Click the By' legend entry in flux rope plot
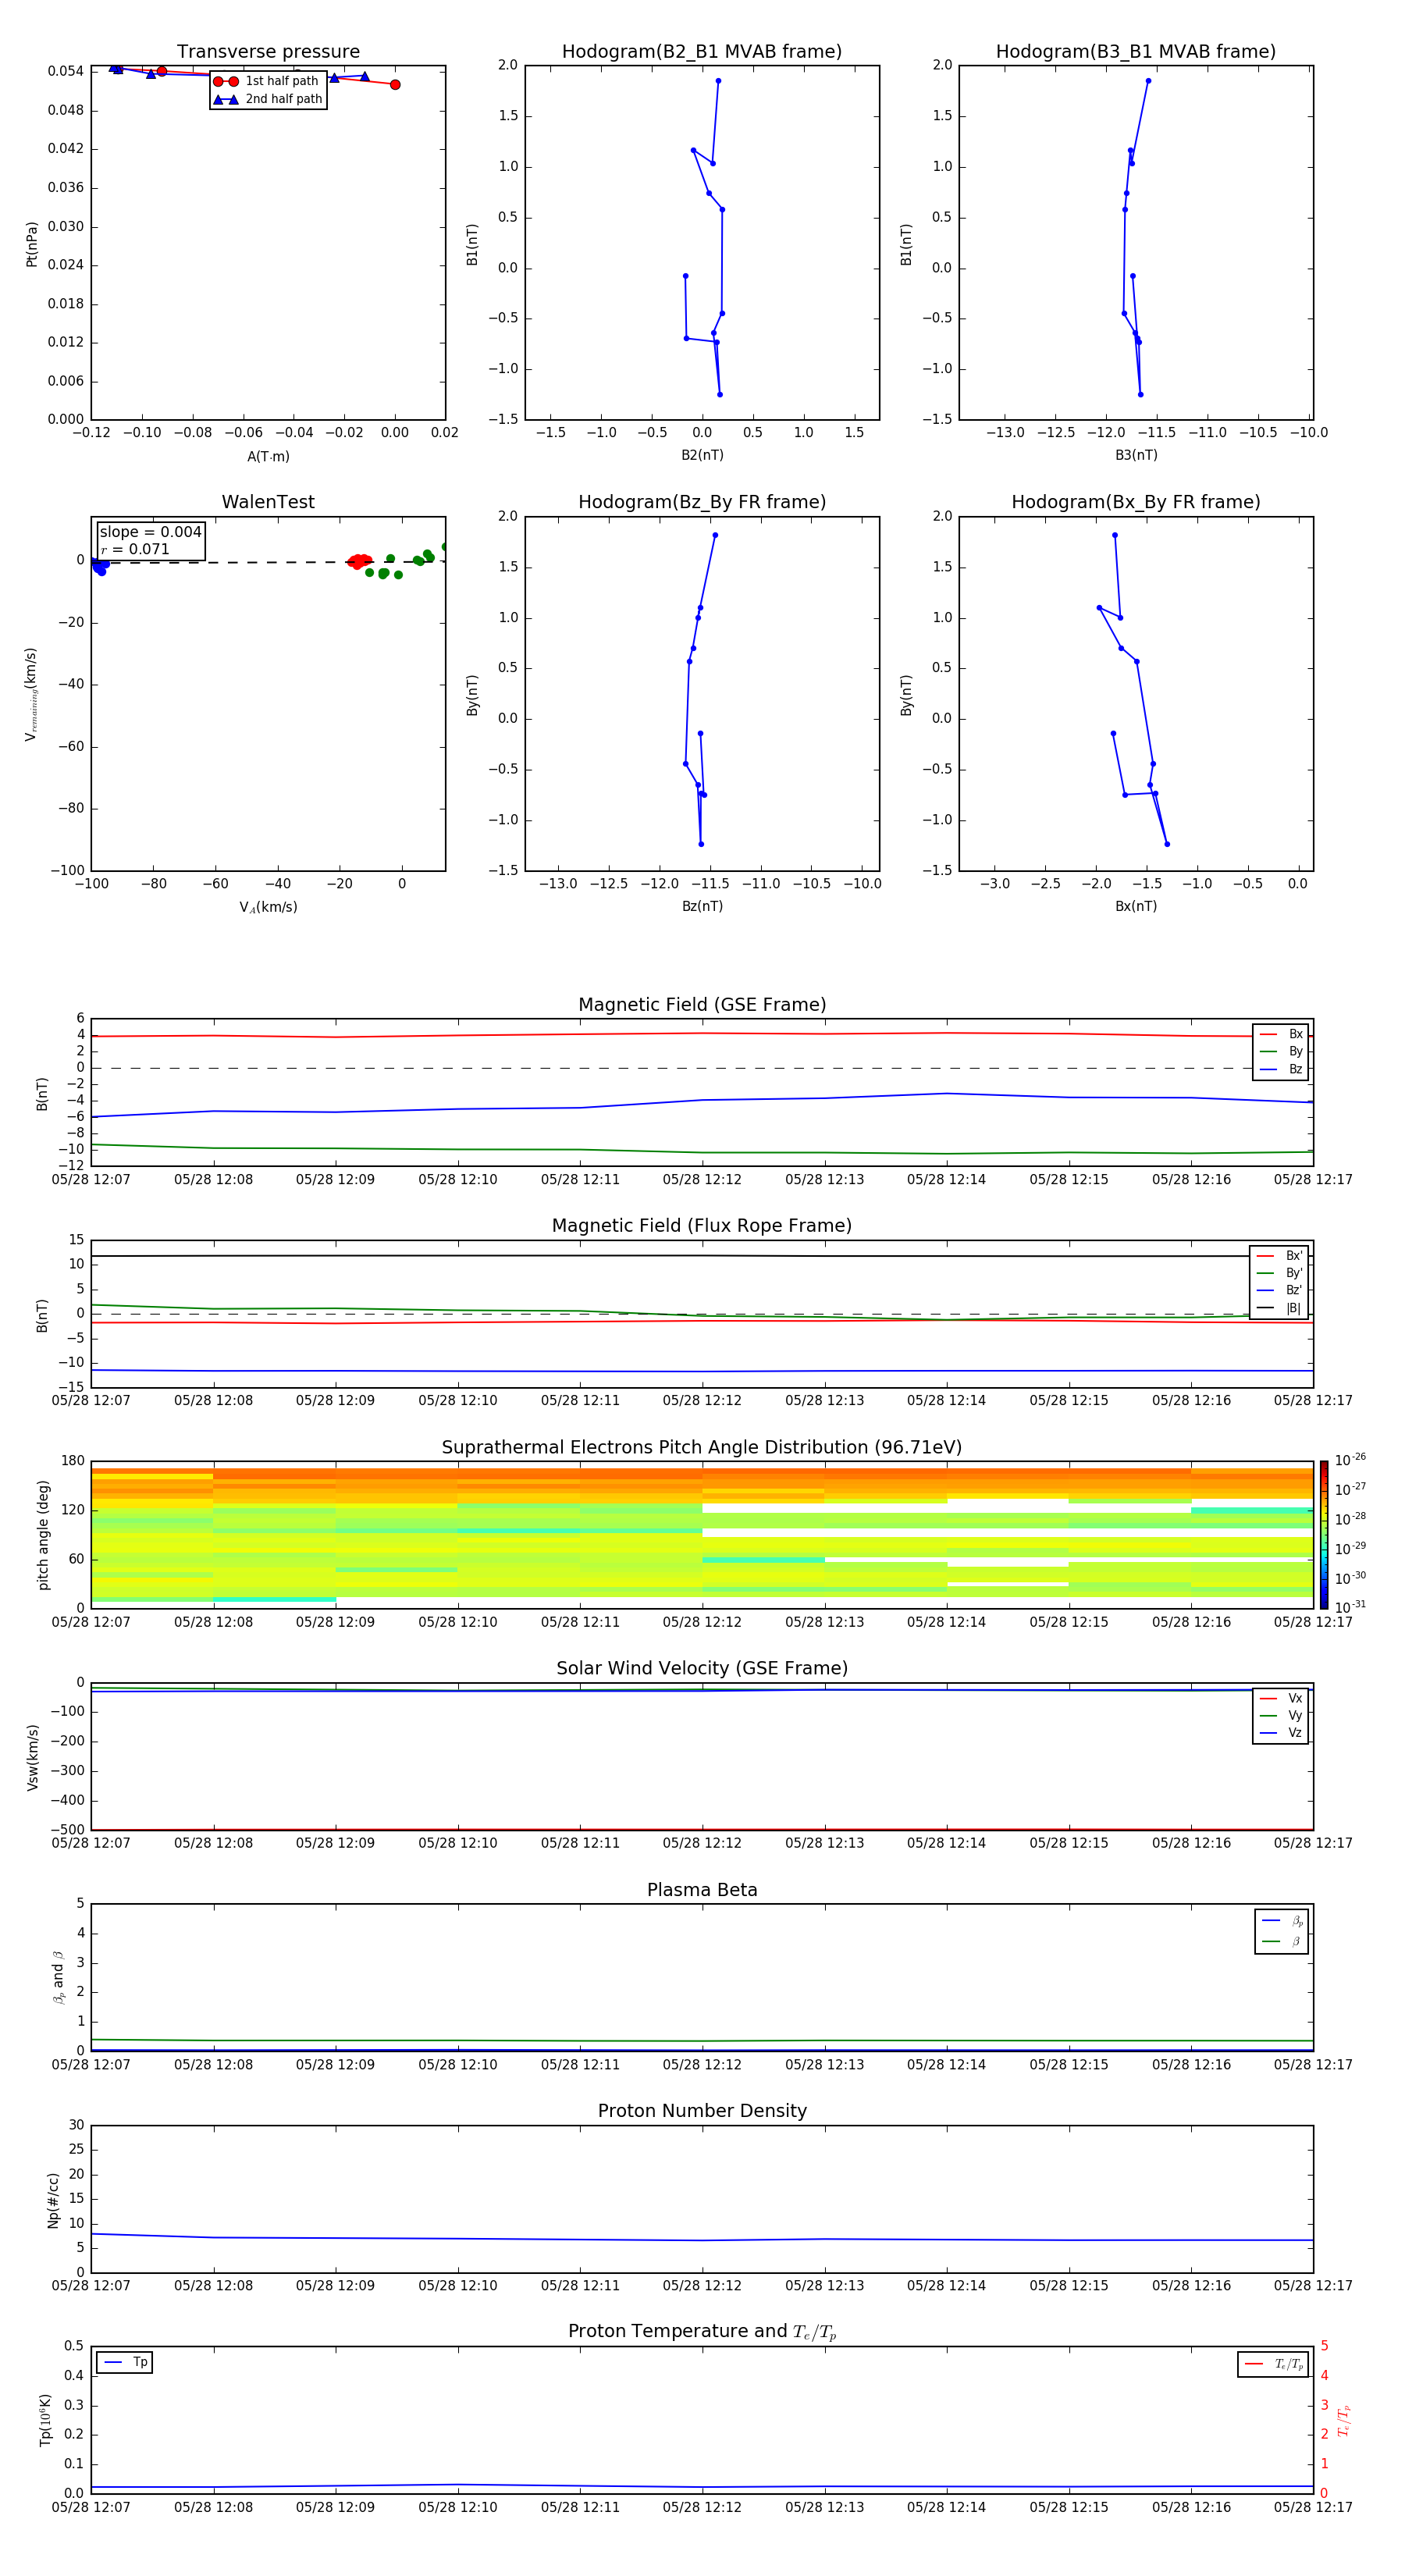The width and height of the screenshot is (1405, 2576). [x=1279, y=1273]
